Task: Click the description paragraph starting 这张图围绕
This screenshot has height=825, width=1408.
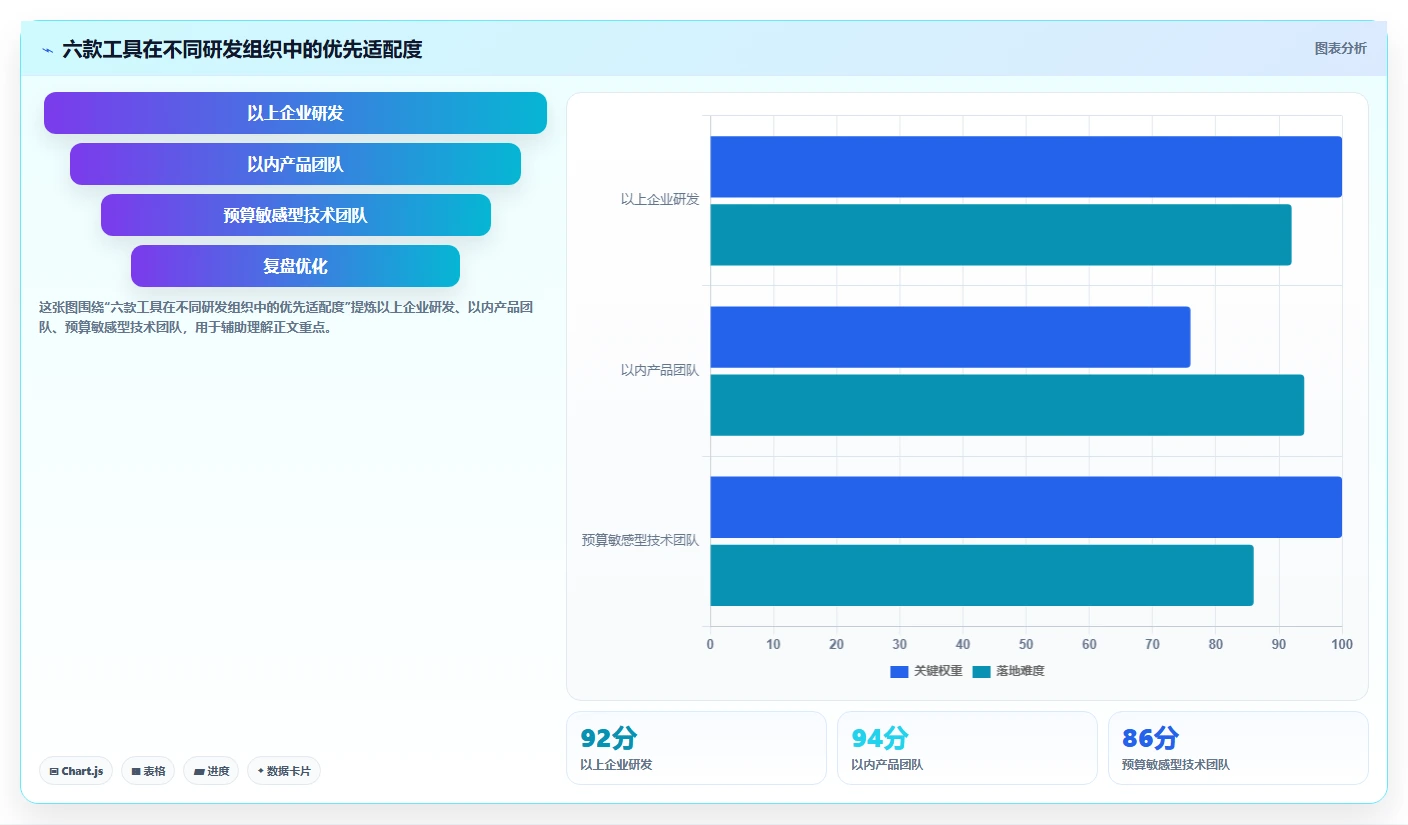Action: click(288, 317)
